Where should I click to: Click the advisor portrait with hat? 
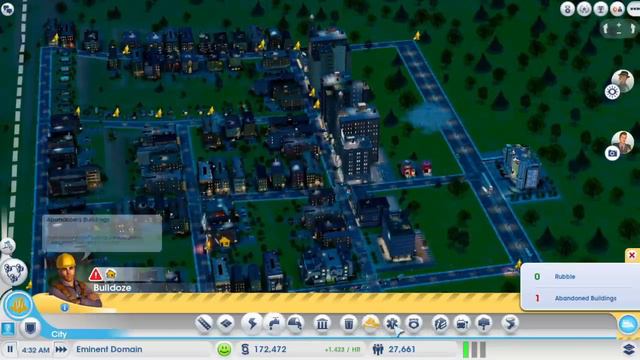pyautogui.click(x=623, y=80)
